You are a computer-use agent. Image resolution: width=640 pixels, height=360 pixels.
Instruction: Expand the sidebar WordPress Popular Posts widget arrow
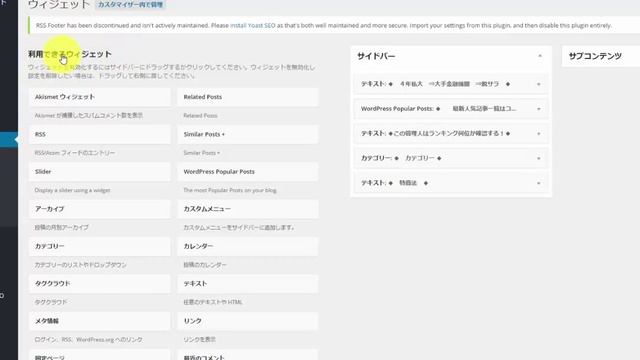point(539,109)
